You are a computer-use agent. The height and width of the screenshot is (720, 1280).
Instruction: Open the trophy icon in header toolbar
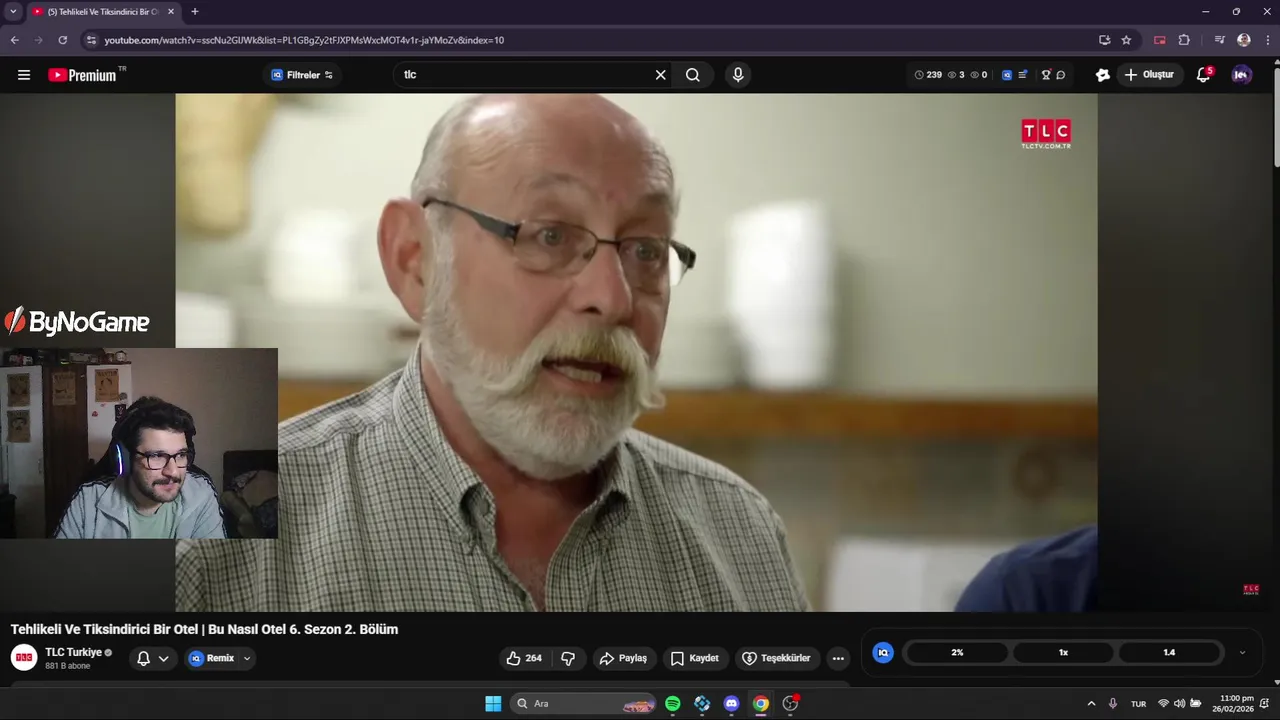coord(1046,75)
